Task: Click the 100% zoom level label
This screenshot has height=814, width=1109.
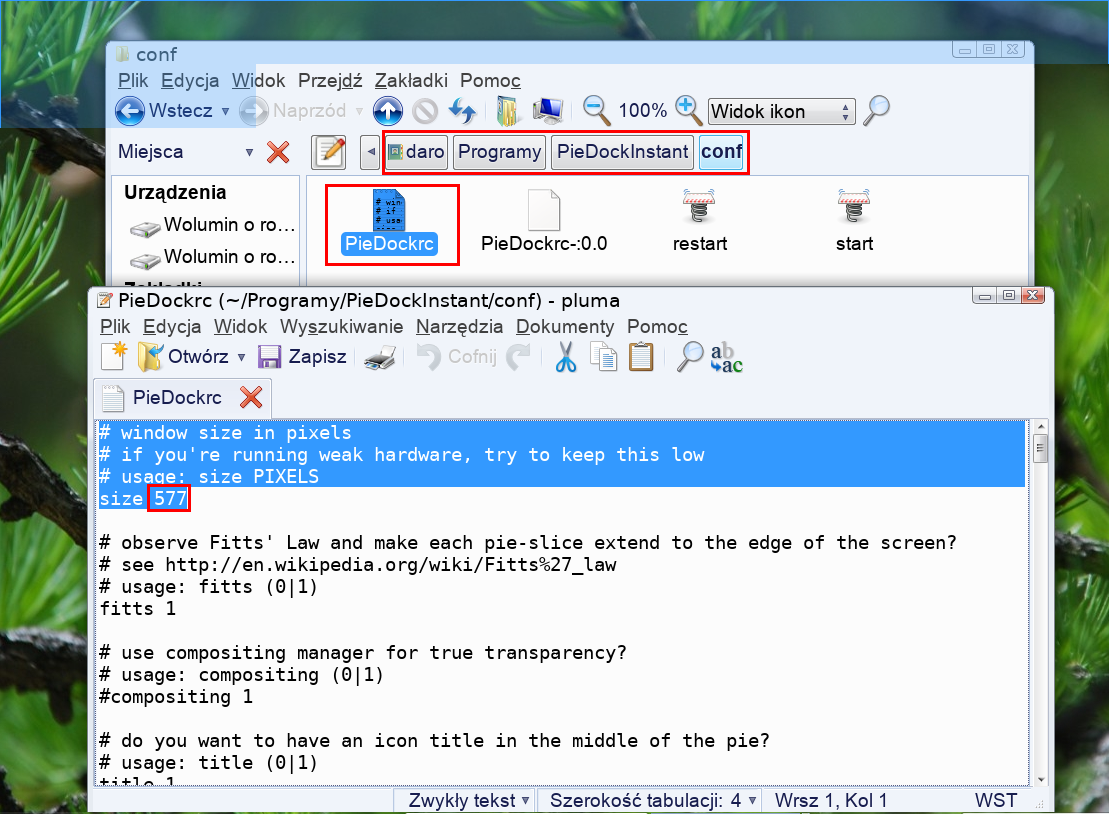Action: pos(642,111)
